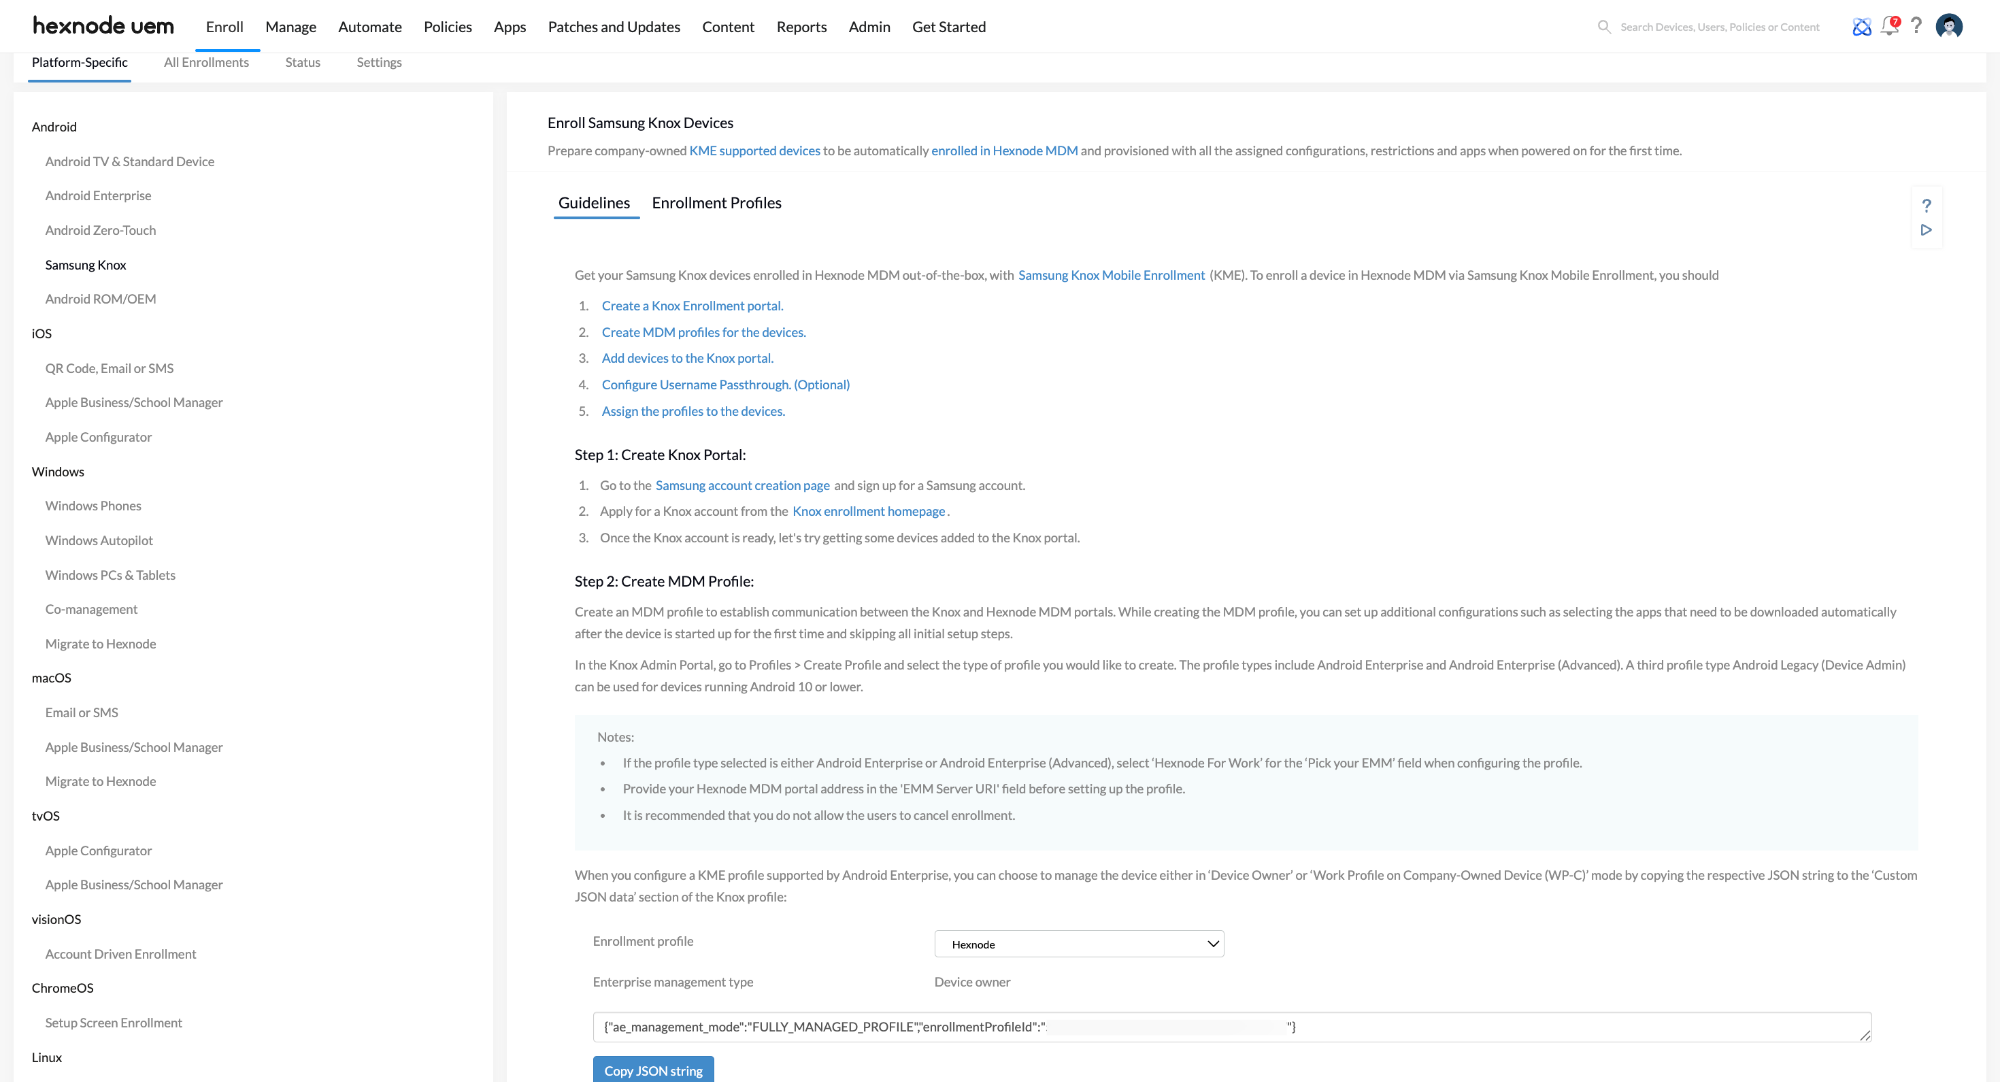2000x1082 pixels.
Task: Select the Guidelines tab
Action: click(x=594, y=203)
